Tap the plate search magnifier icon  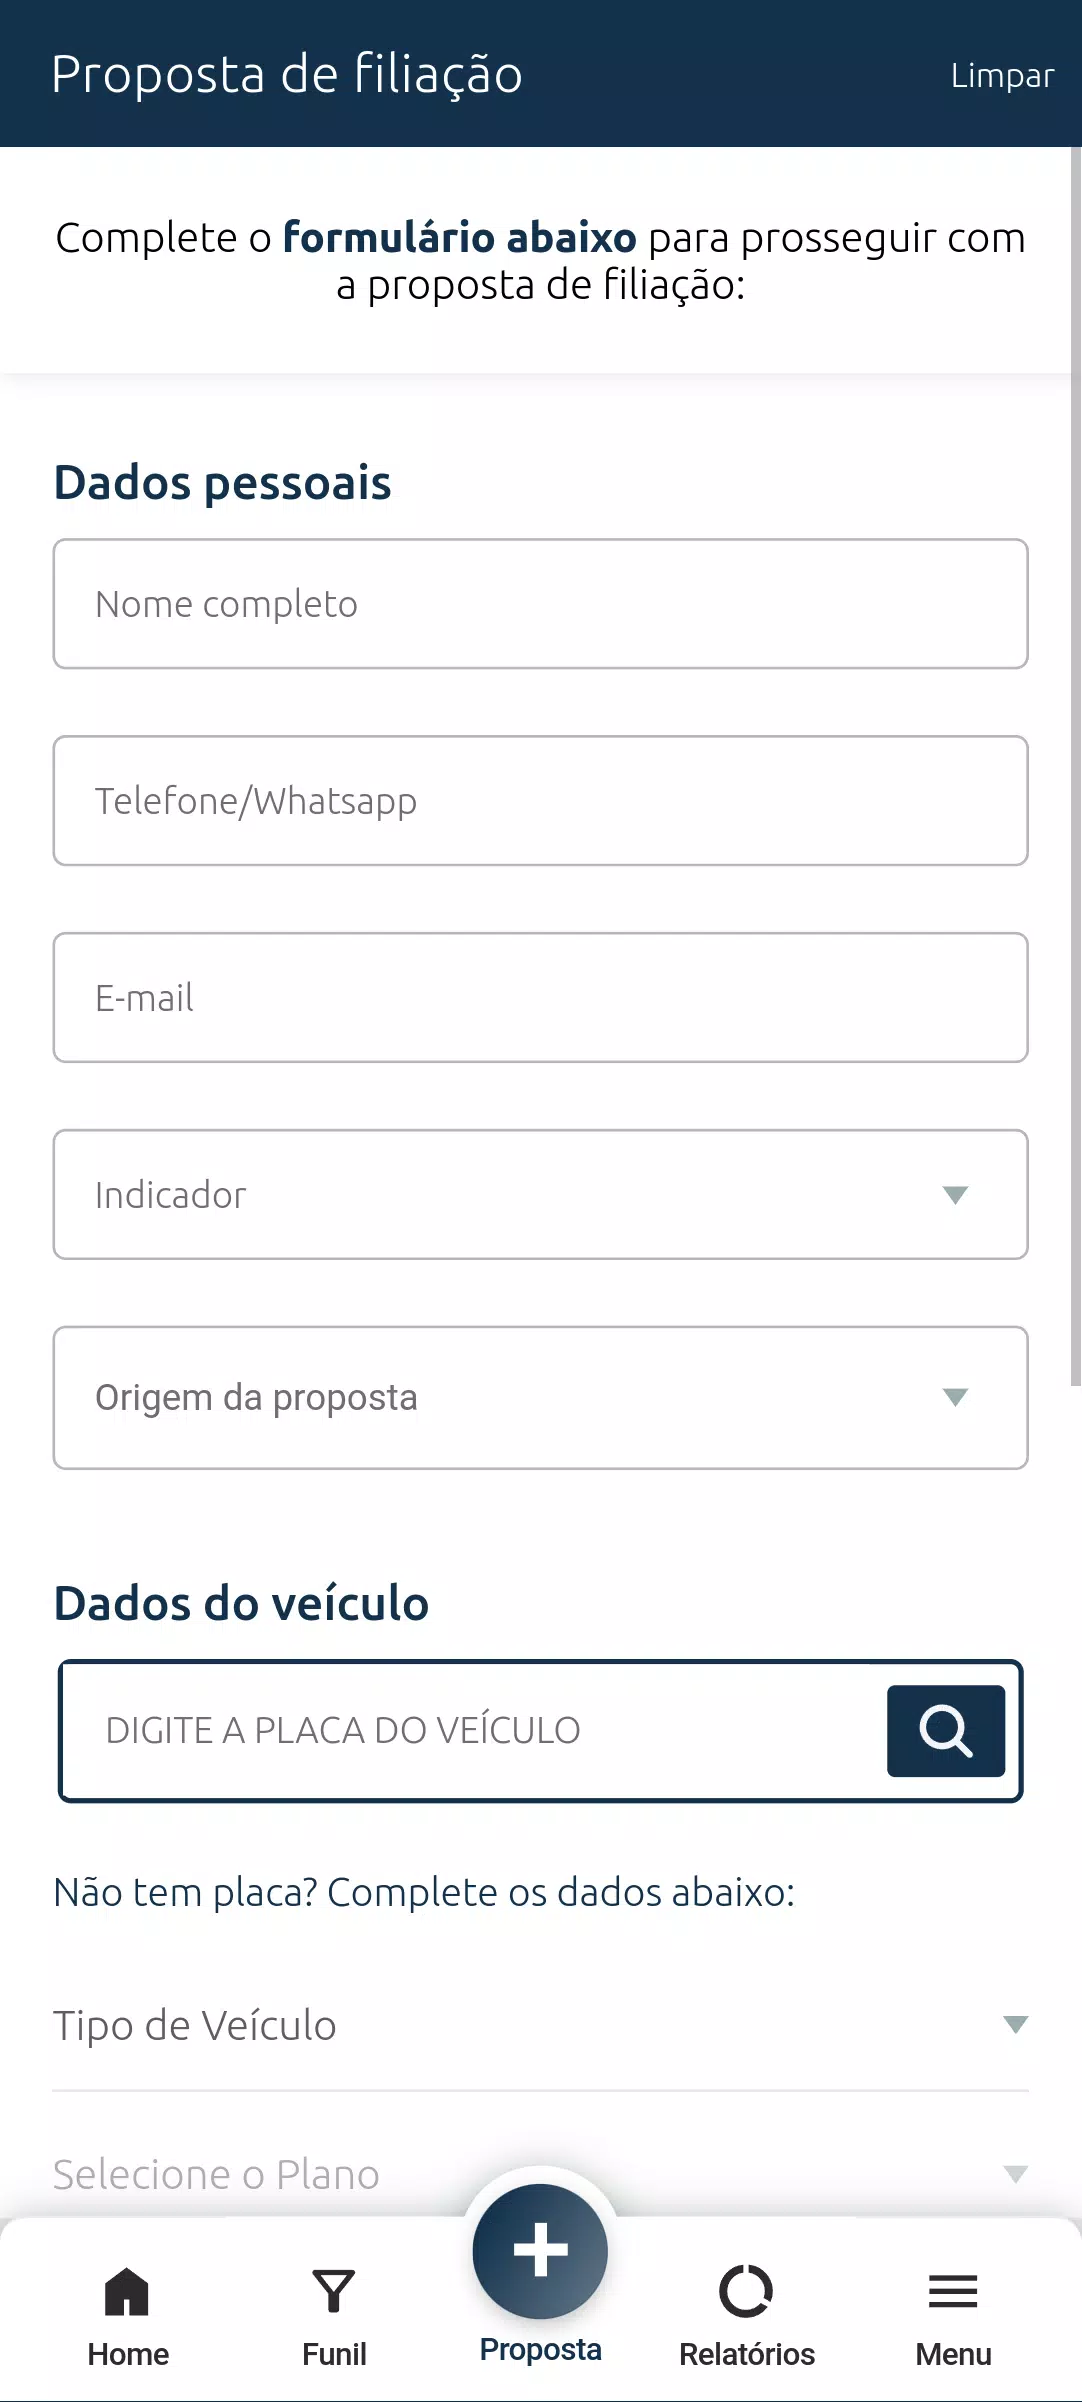[x=945, y=1730]
